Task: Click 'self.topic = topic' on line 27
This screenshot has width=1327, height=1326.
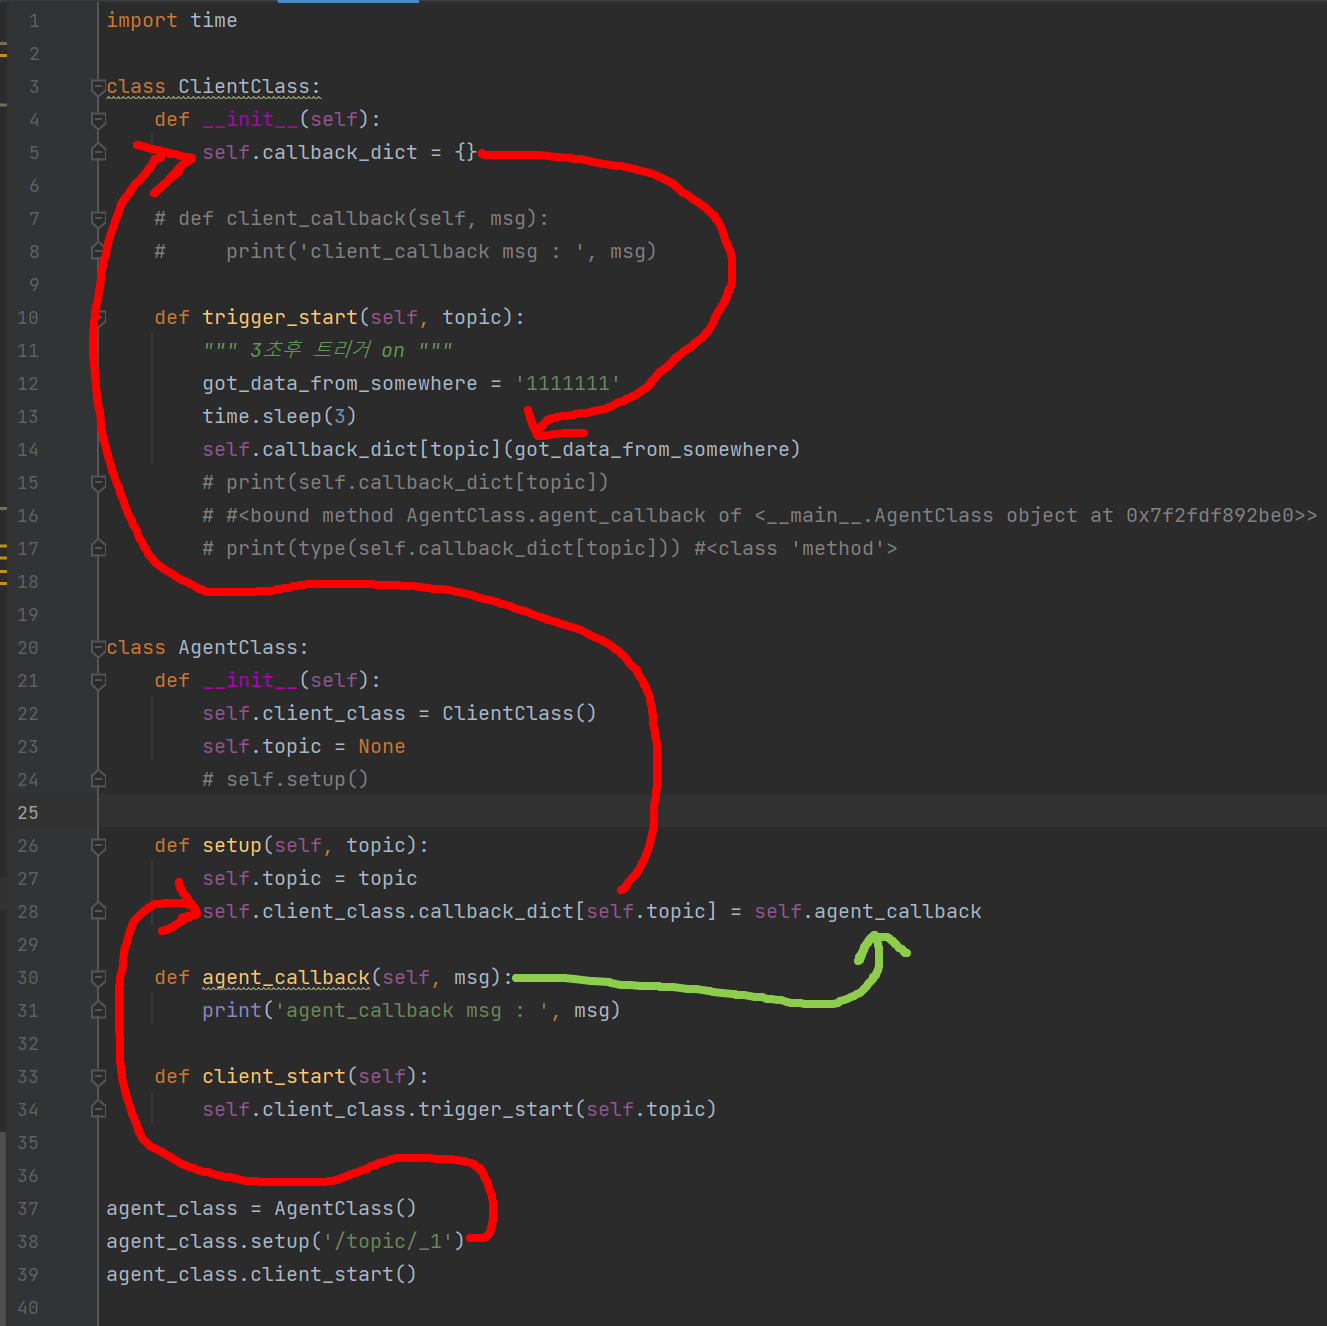Action: click(310, 879)
